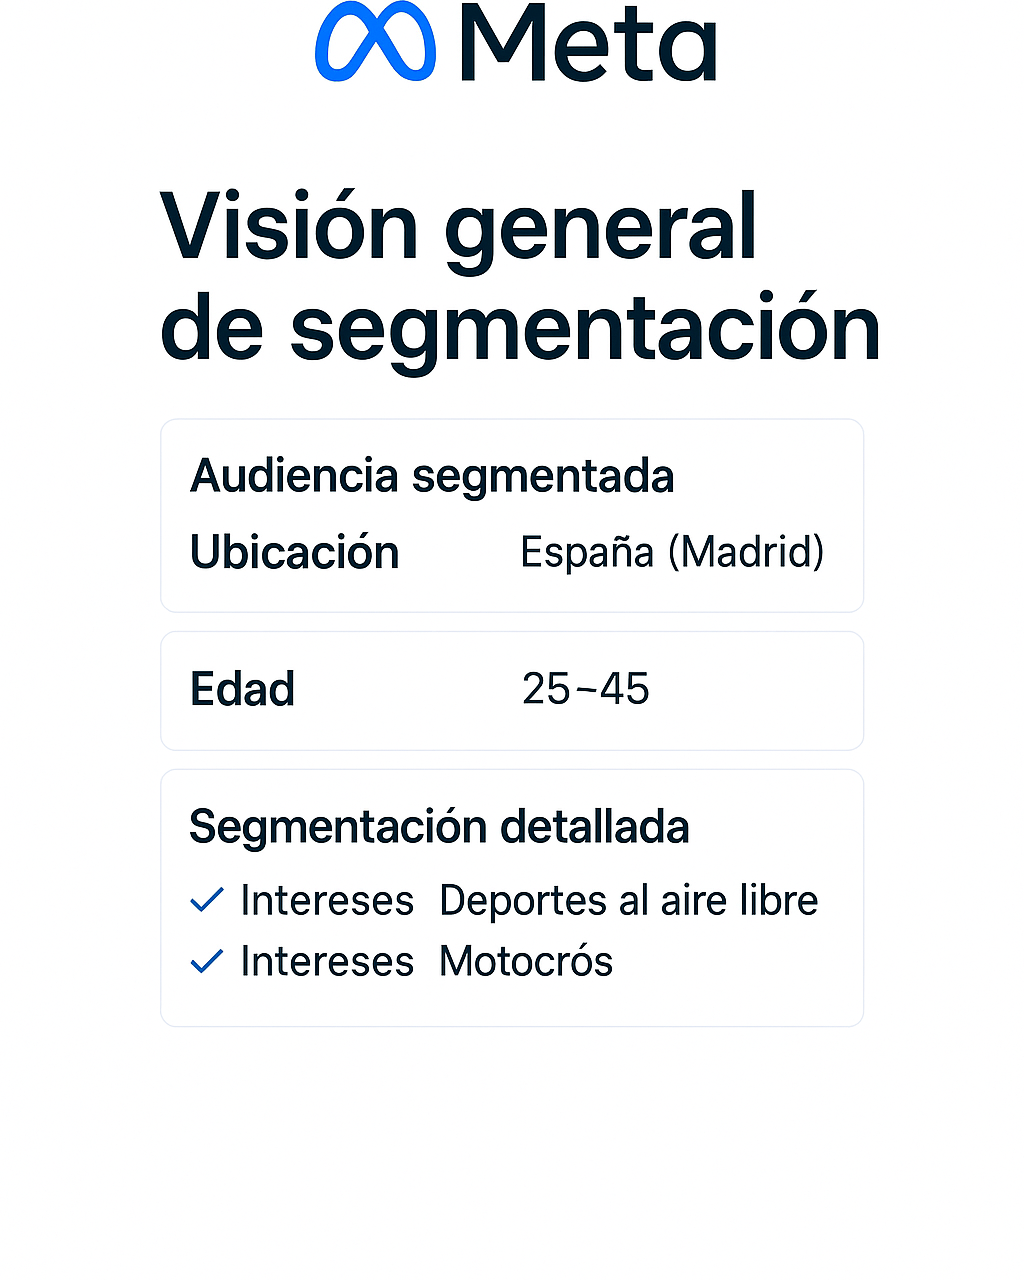
Task: Toggle the checkmark beside Motocrós
Action: [x=206, y=961]
